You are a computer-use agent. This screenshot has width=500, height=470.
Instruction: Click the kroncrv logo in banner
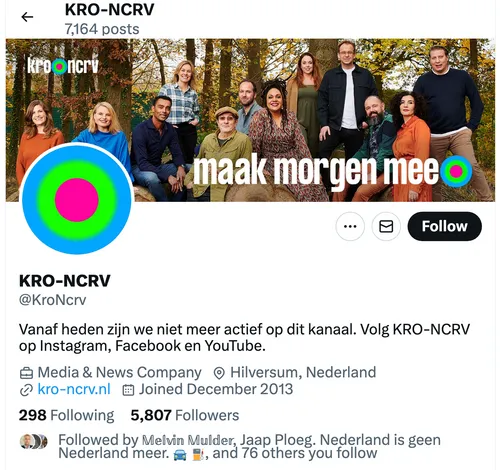tap(63, 66)
